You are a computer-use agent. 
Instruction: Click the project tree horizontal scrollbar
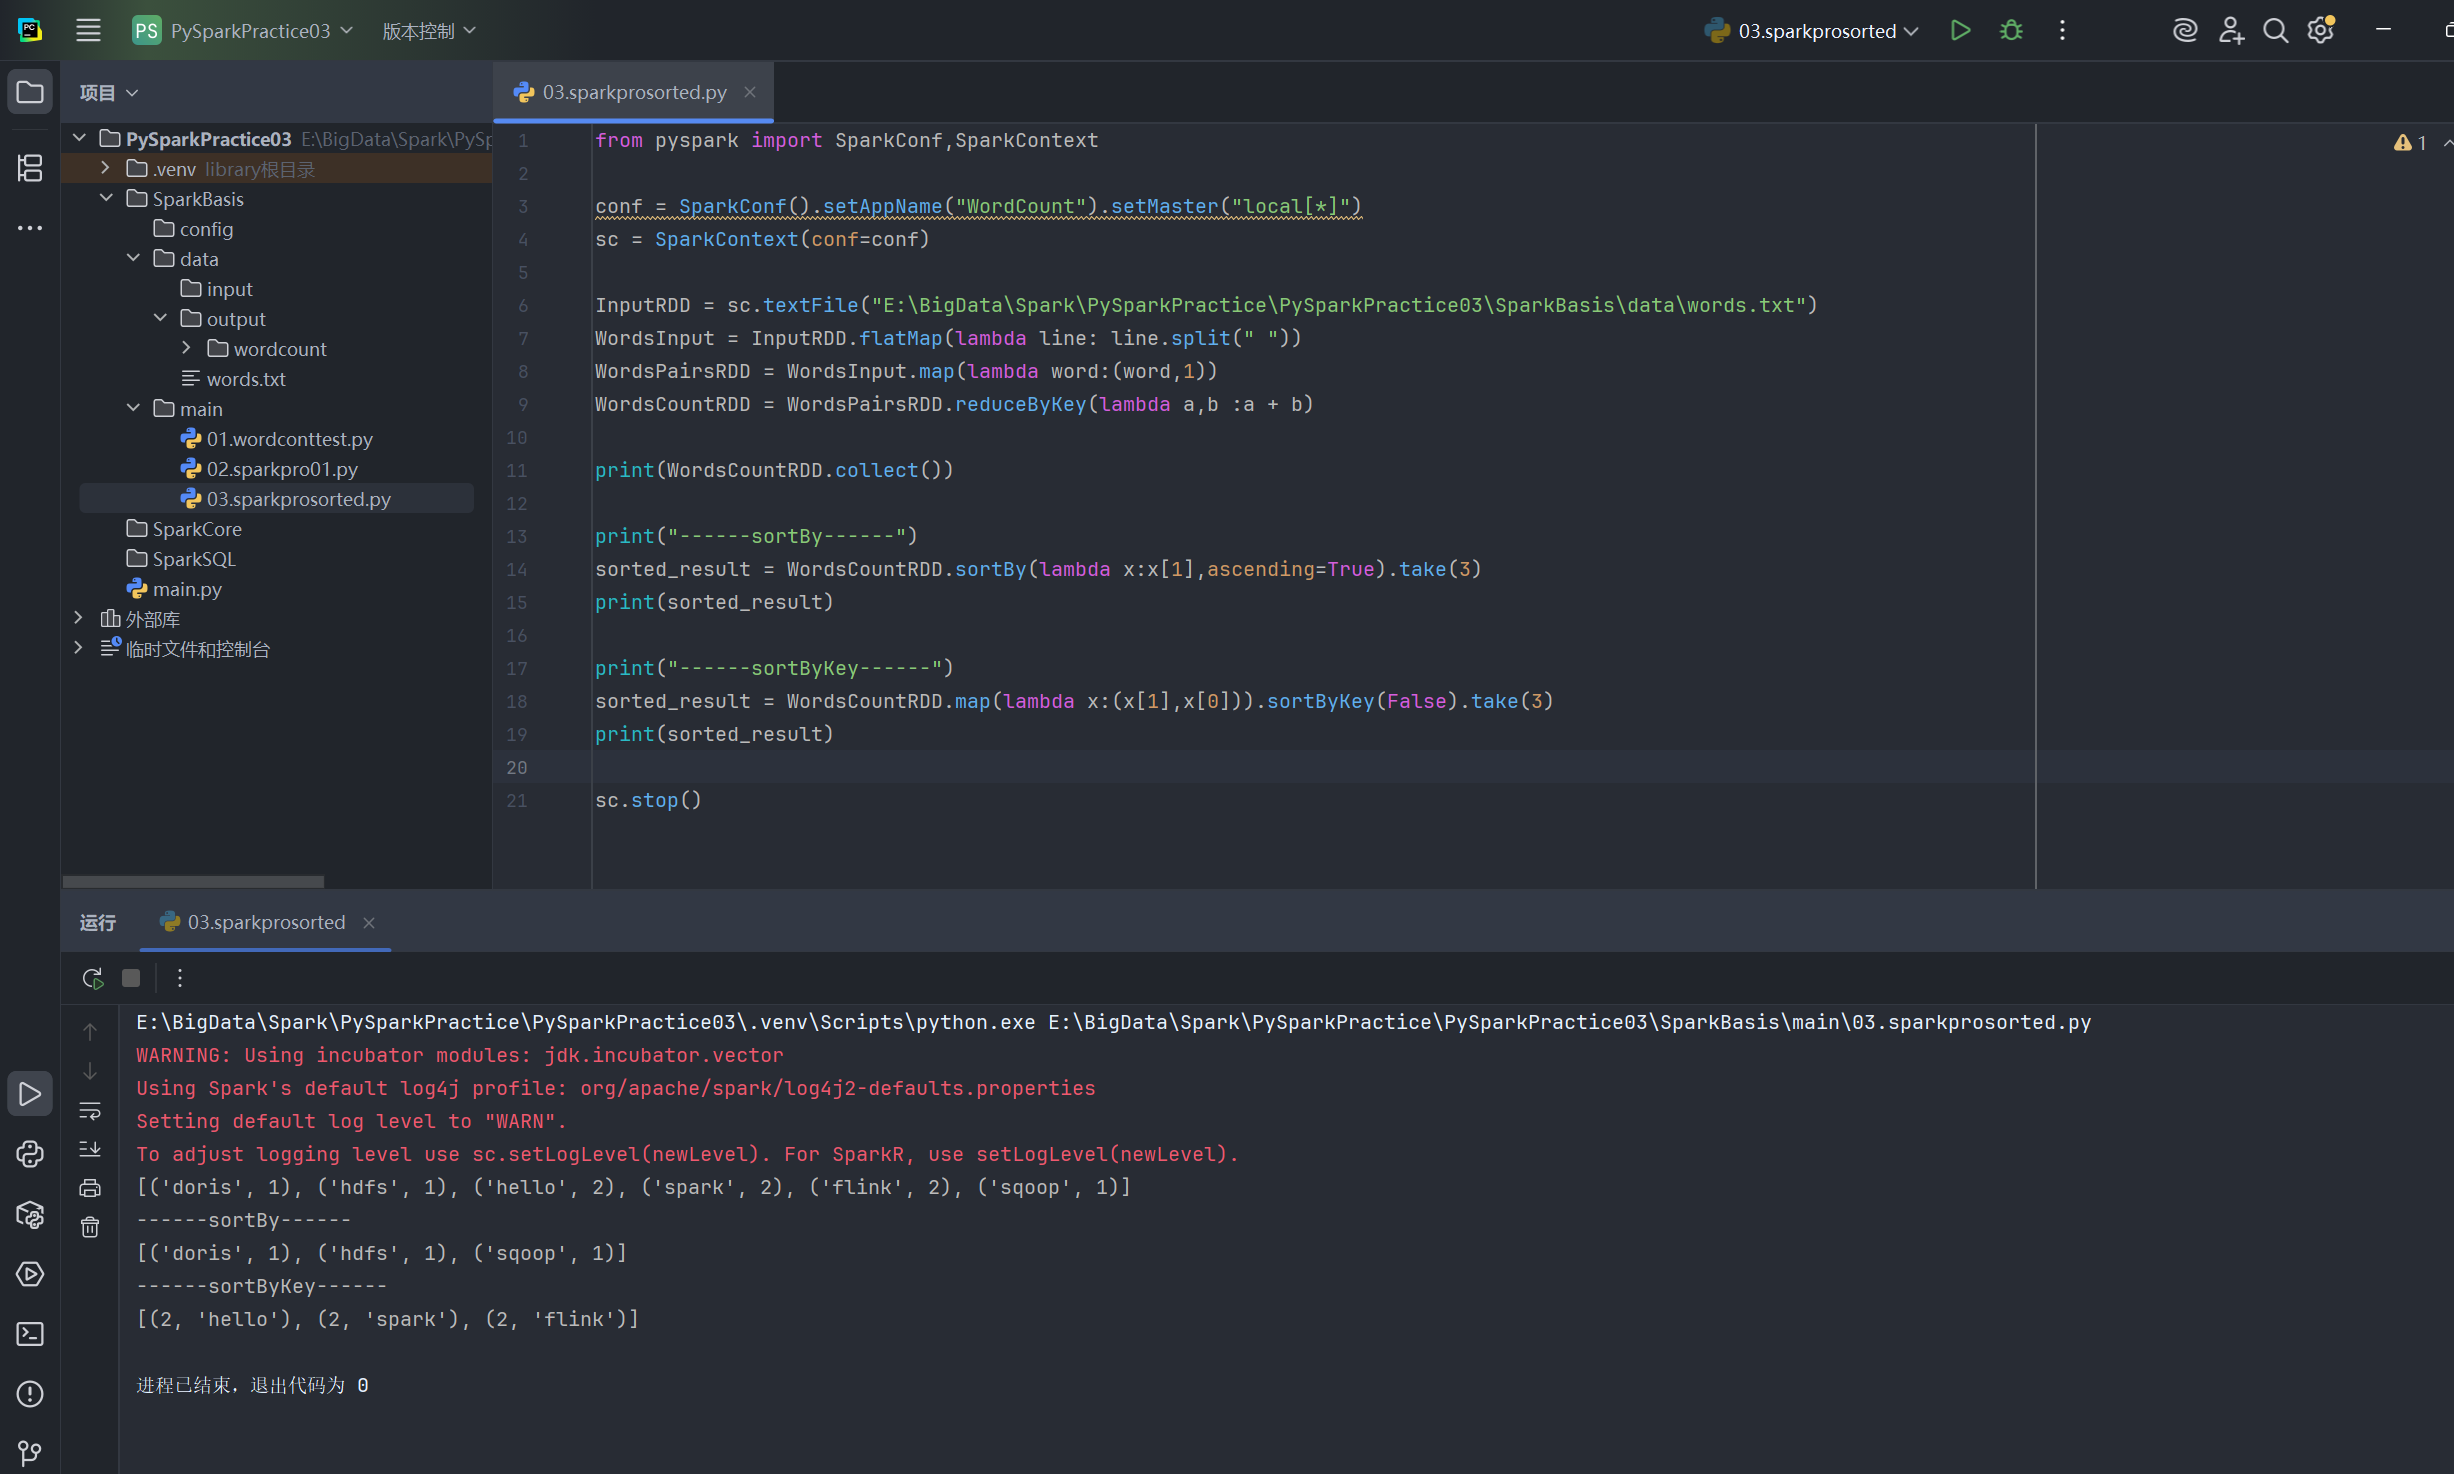(193, 881)
